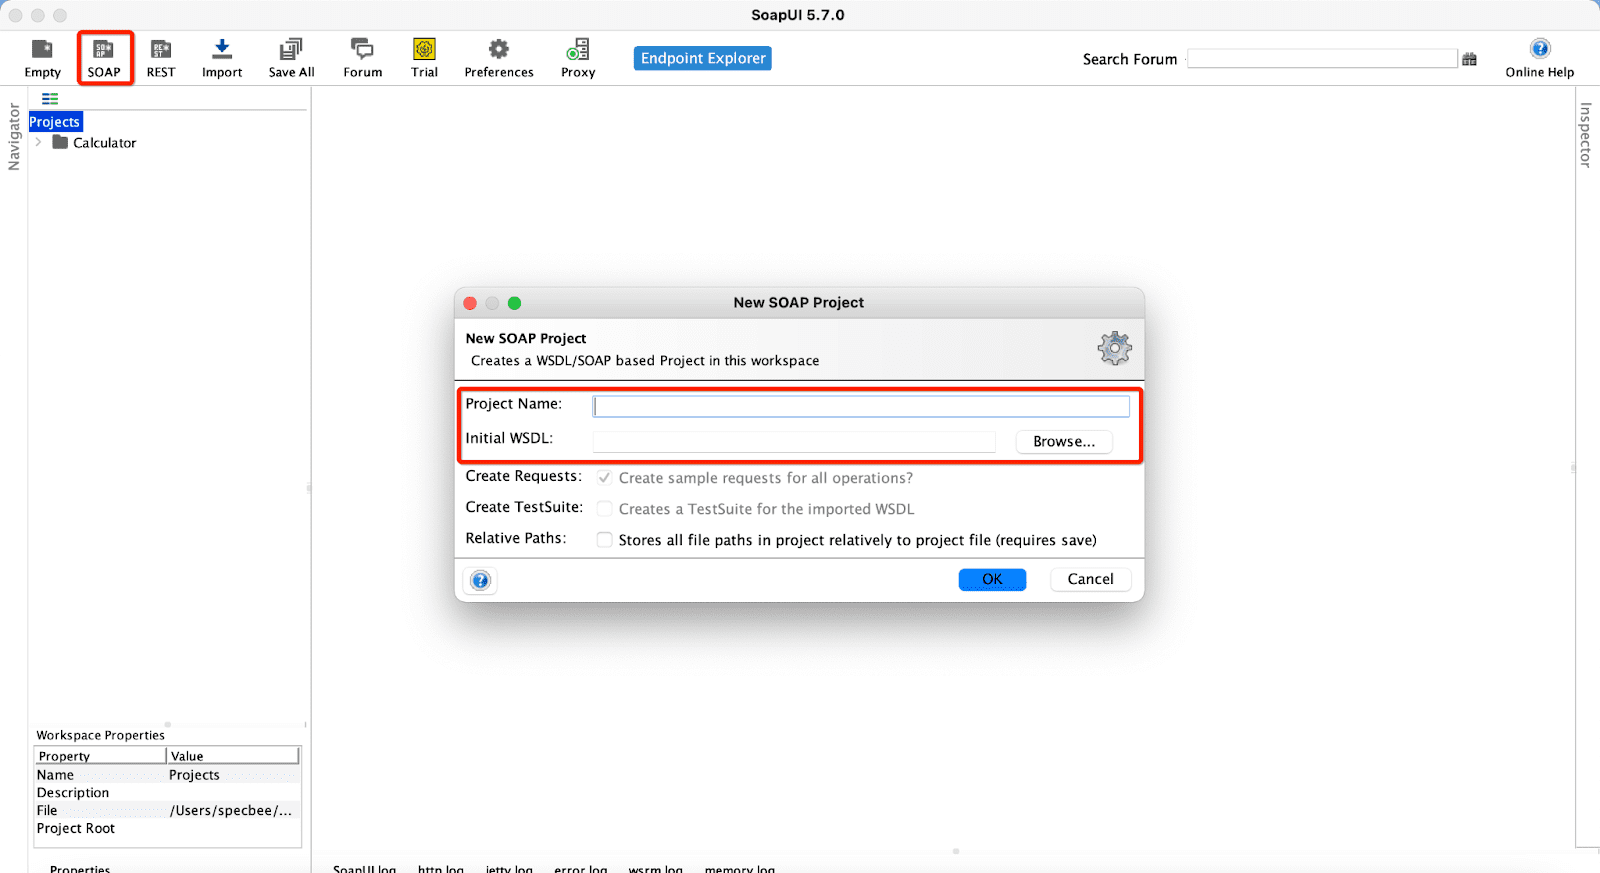Open the Endpoint Explorer
Viewport: 1600px width, 873px height.
[703, 58]
